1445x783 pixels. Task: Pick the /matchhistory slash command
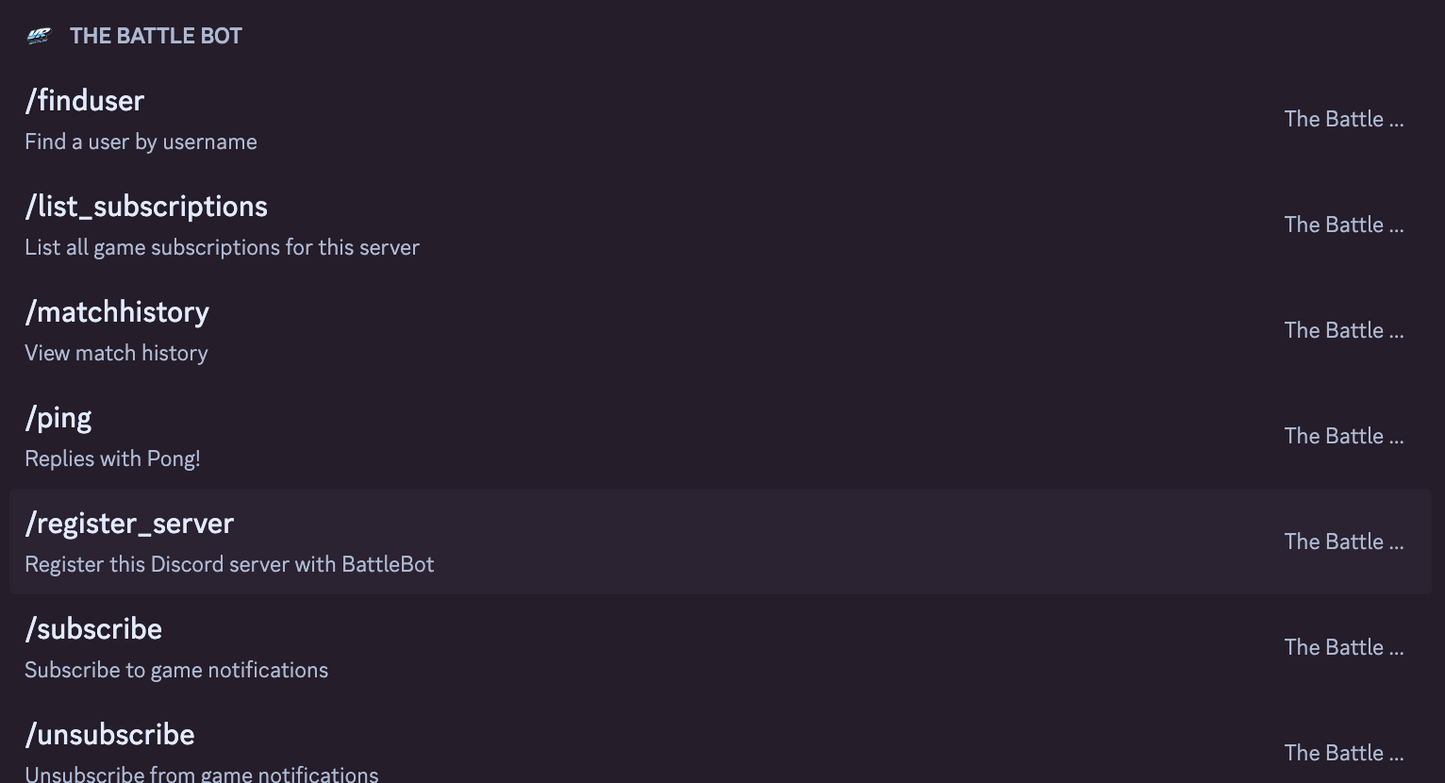click(x=720, y=331)
